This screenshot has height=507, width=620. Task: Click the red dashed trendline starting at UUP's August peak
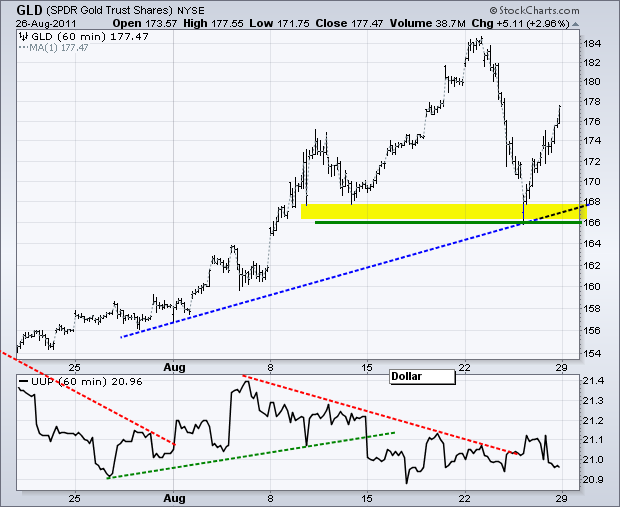[380, 414]
